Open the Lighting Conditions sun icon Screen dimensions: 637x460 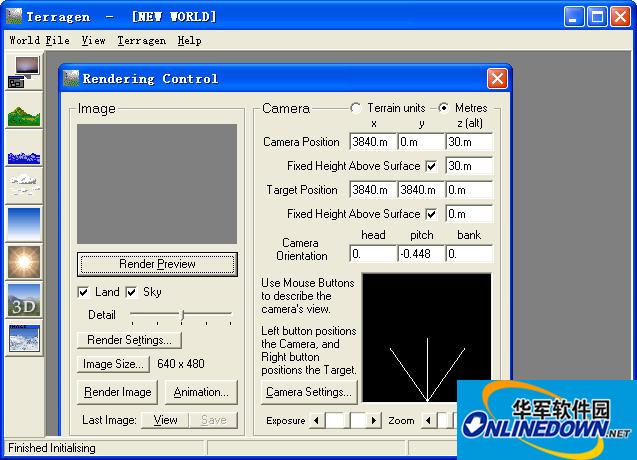click(x=24, y=262)
